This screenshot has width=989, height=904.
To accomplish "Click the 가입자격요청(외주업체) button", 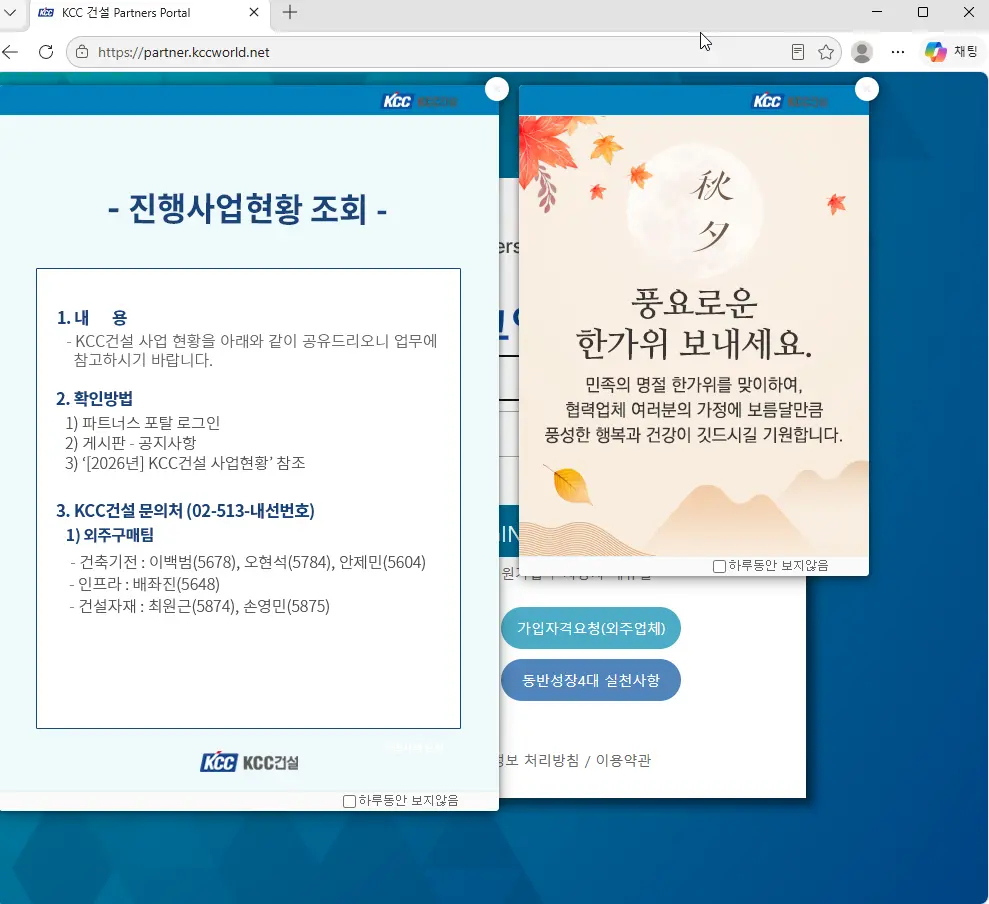I will pyautogui.click(x=590, y=628).
